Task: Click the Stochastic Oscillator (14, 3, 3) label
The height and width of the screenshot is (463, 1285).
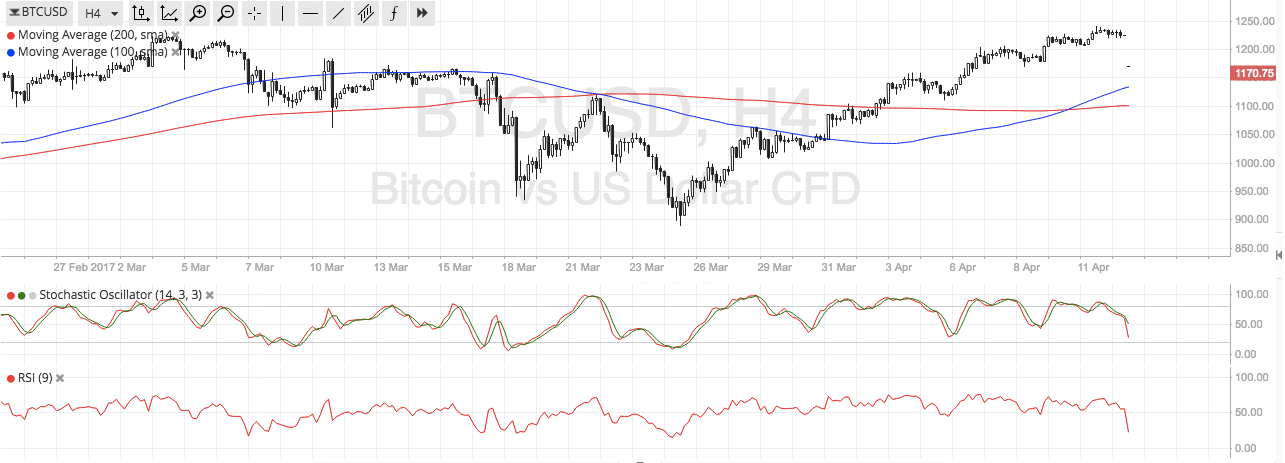Action: click(x=120, y=295)
